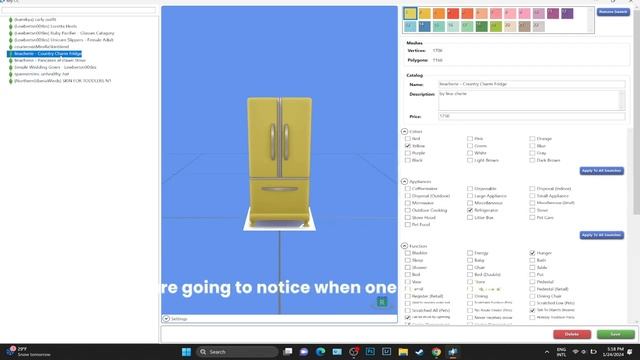The width and height of the screenshot is (640, 360).
Task: Check the White color checkbox
Action: pos(470,153)
